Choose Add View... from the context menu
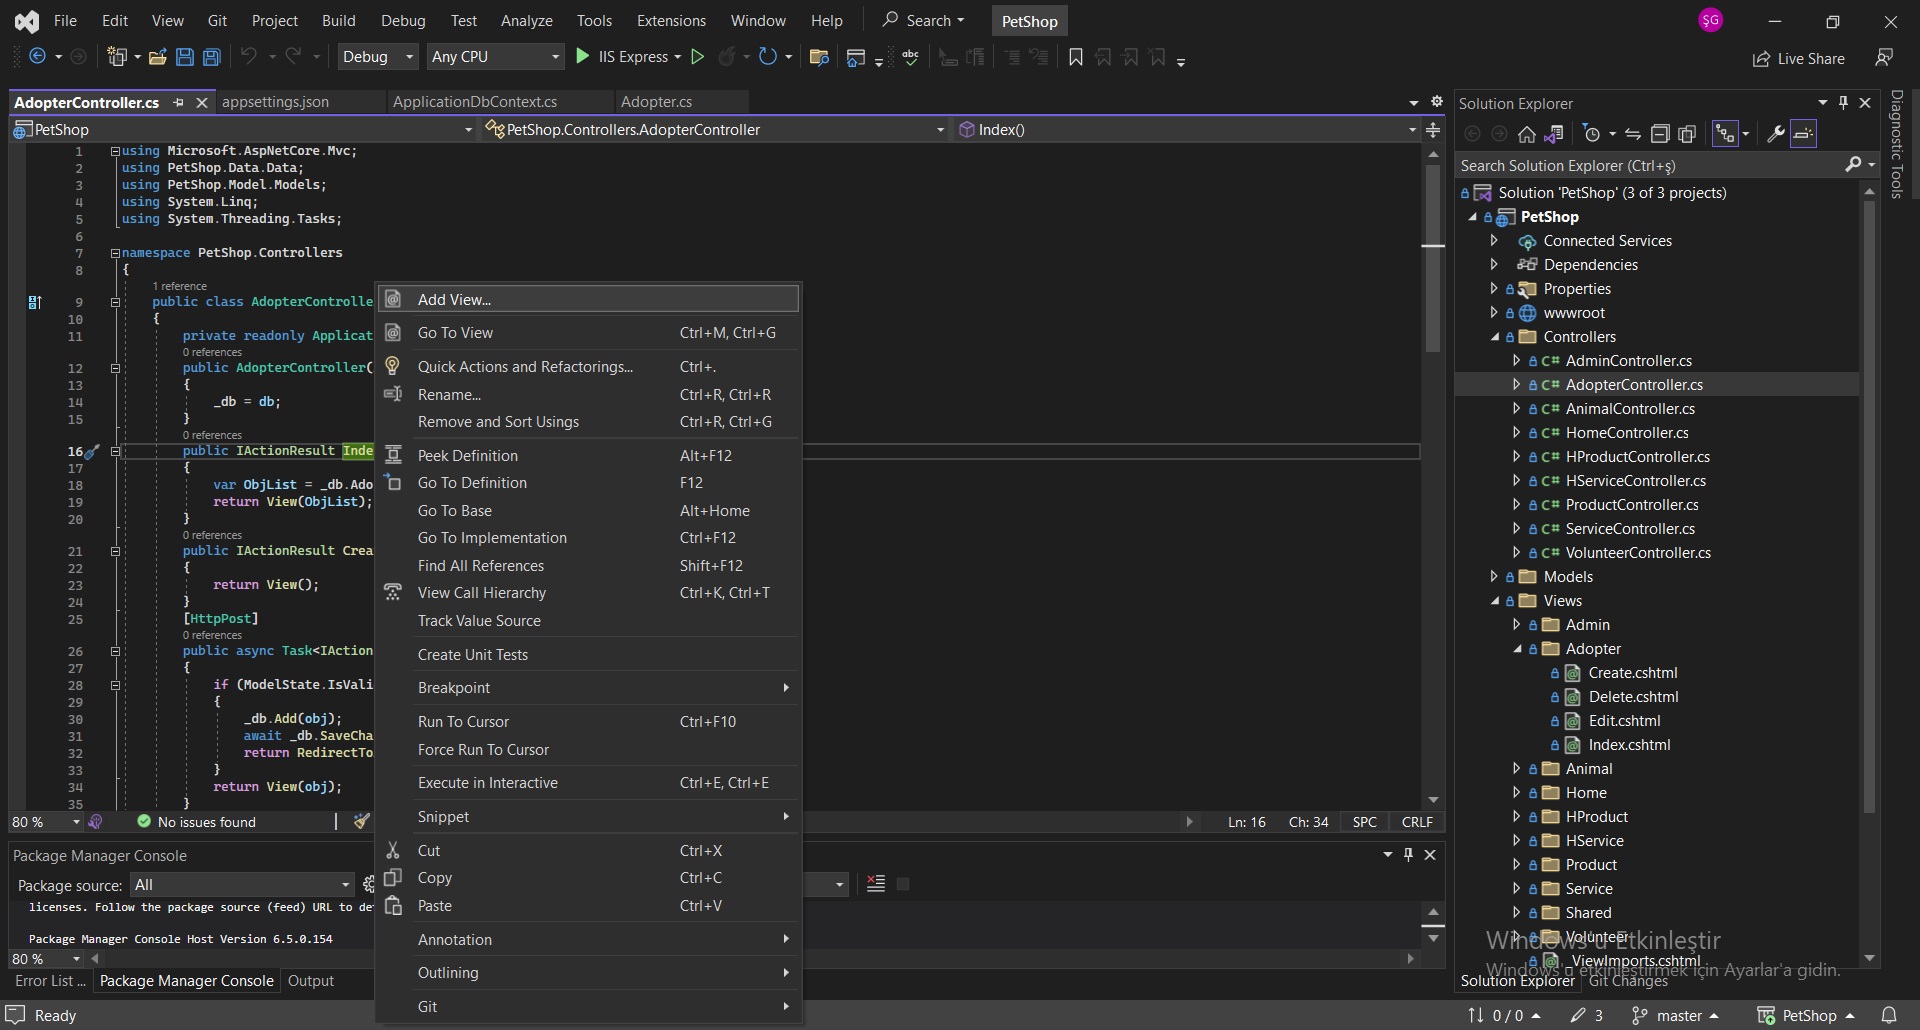Screen dimensions: 1920x1030 pos(589,299)
